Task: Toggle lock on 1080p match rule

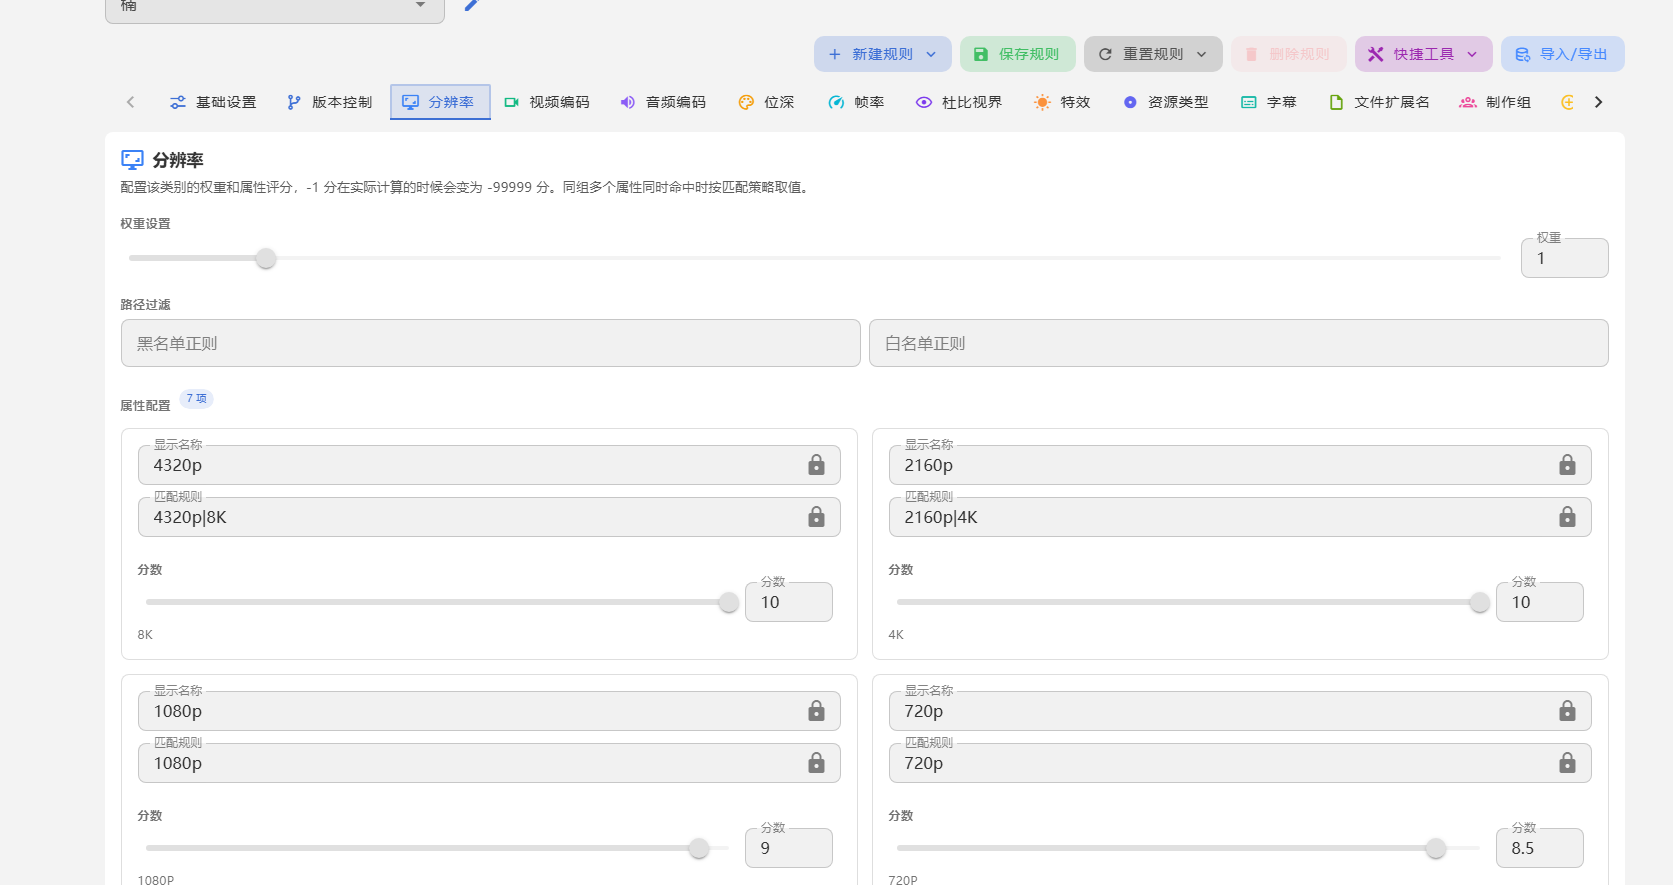Action: click(x=816, y=763)
